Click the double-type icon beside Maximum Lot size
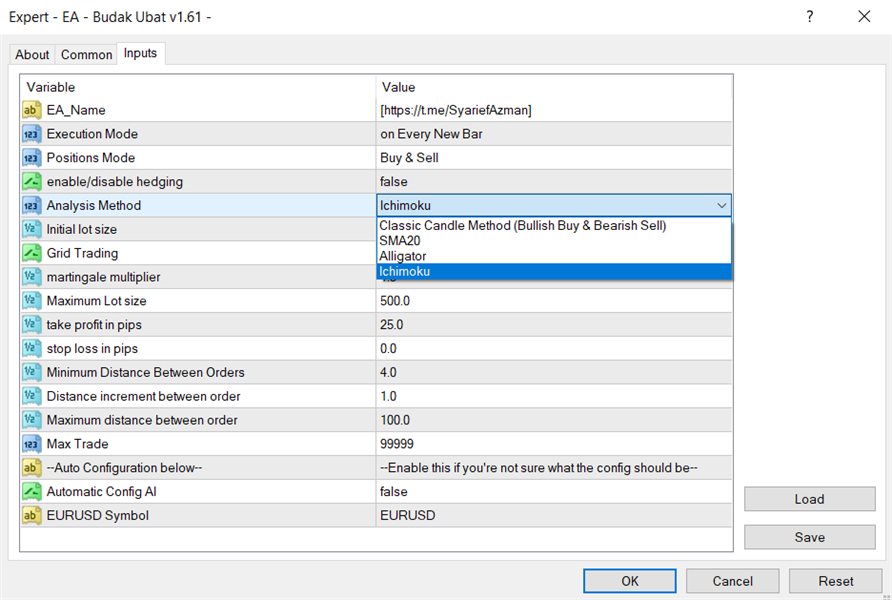892x600 pixels. point(31,301)
